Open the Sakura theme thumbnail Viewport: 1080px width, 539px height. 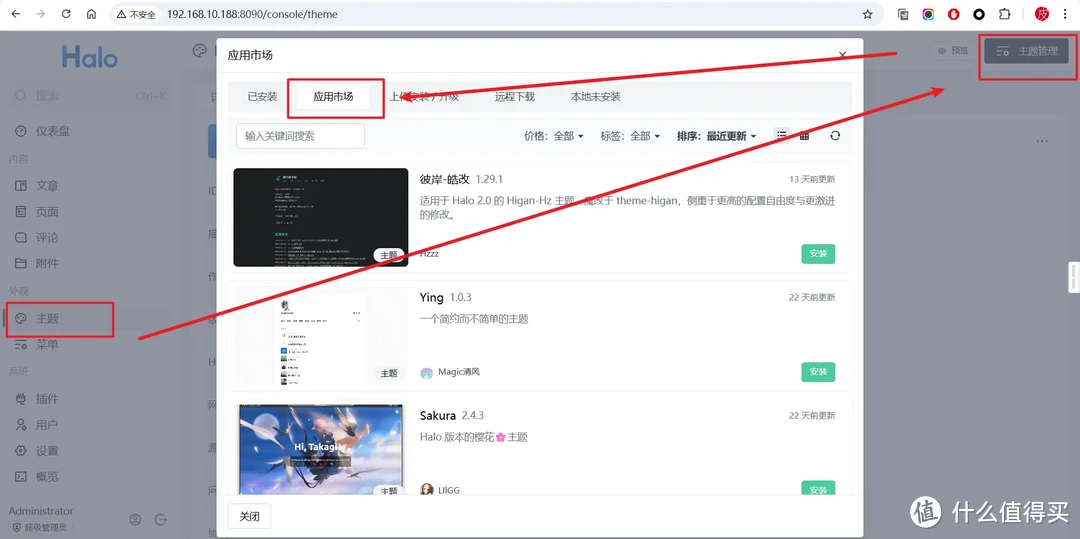click(x=321, y=450)
